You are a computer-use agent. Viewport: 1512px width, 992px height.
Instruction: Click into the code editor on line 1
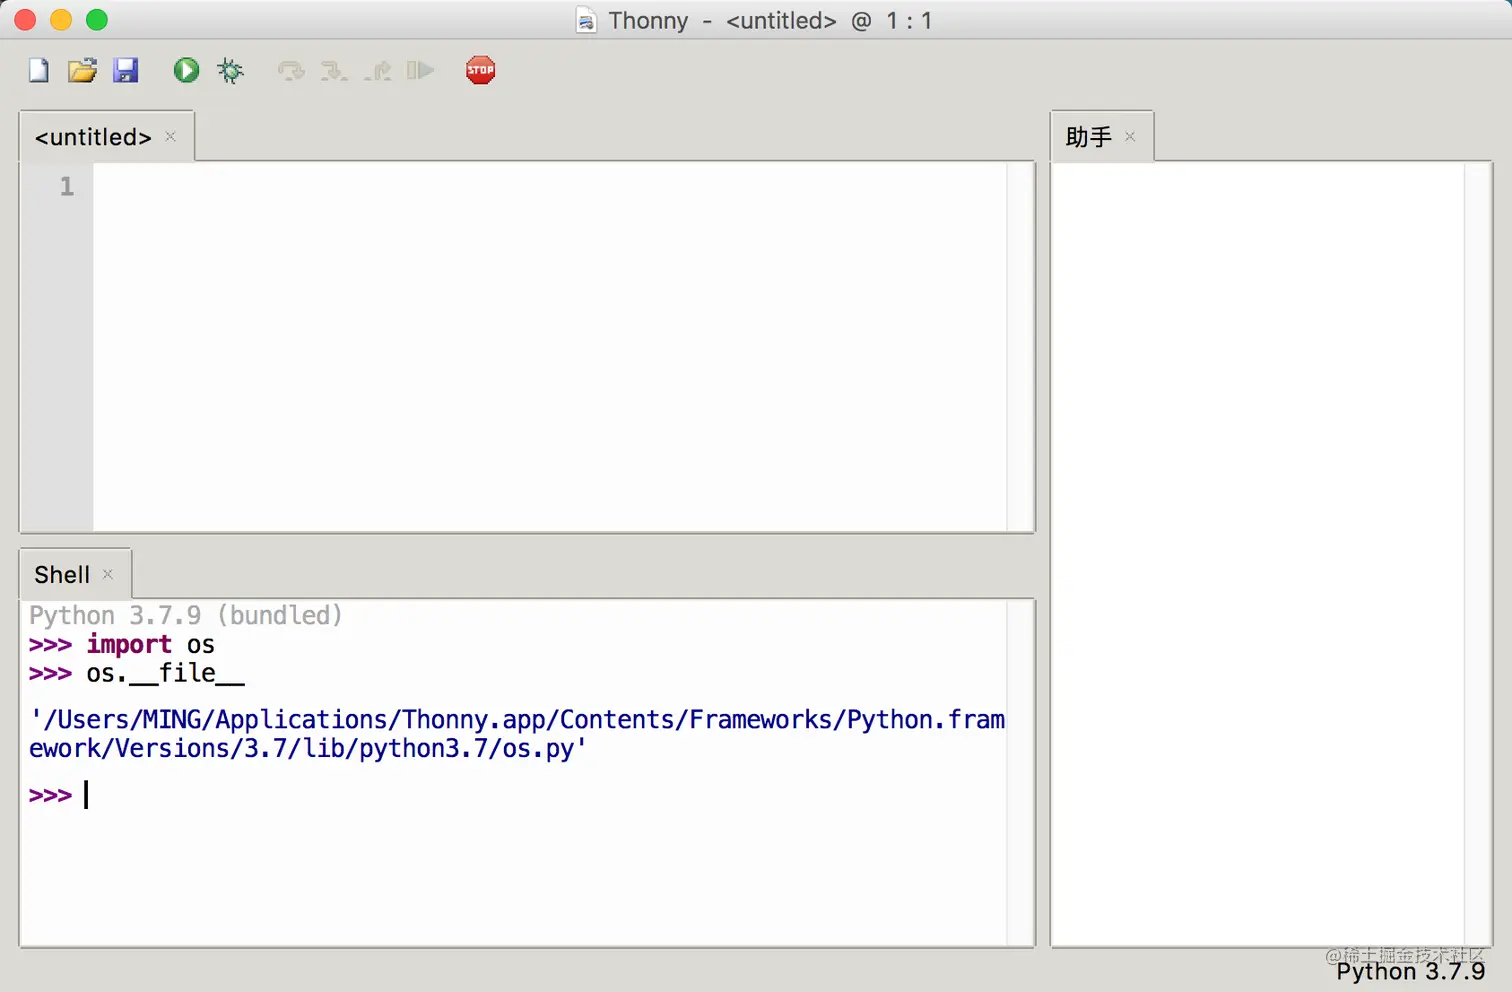(x=550, y=187)
